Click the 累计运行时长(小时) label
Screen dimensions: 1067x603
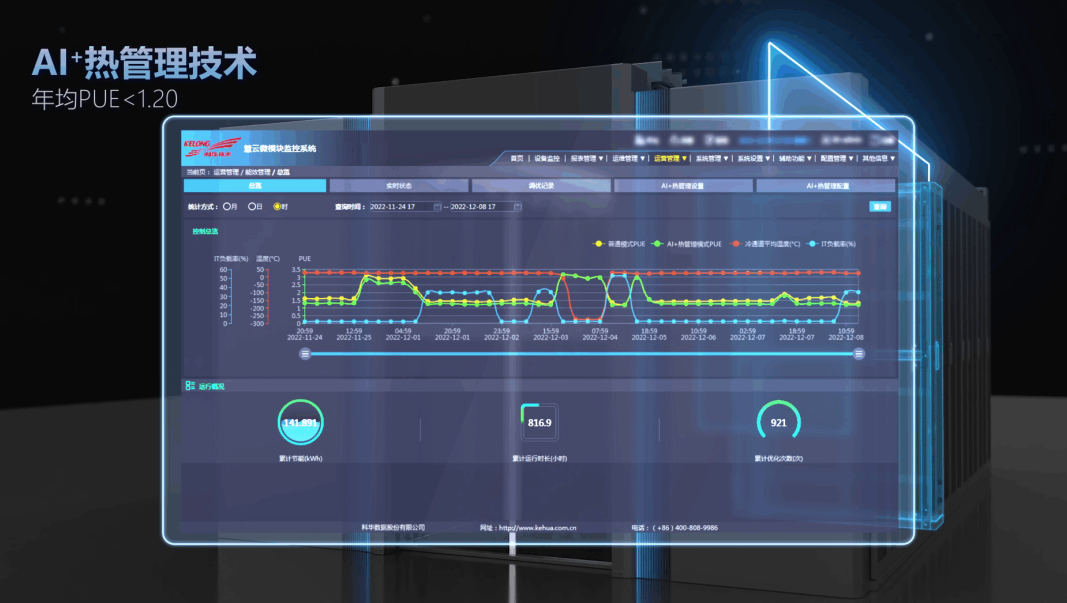[540, 458]
